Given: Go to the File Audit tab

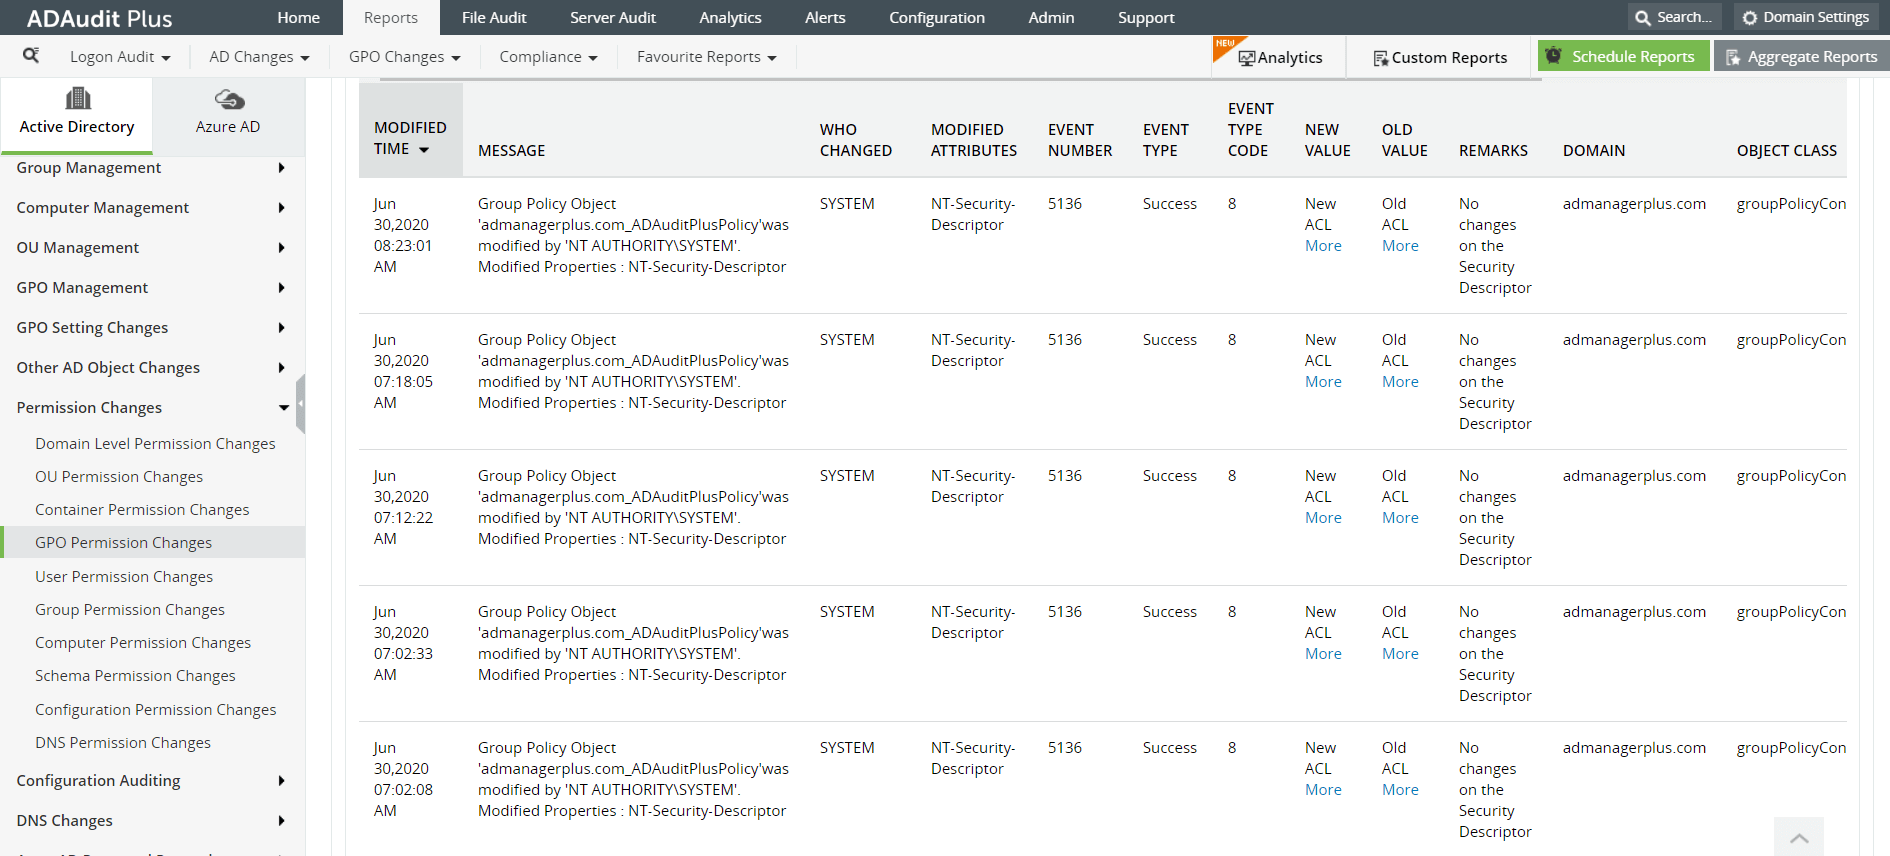Looking at the screenshot, I should click(x=494, y=18).
